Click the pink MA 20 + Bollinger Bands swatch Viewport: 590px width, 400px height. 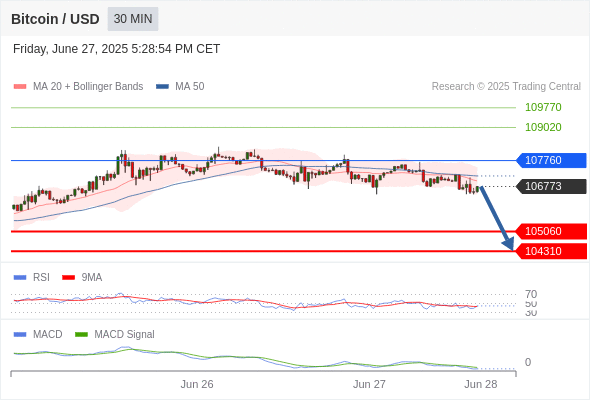[x=20, y=87]
